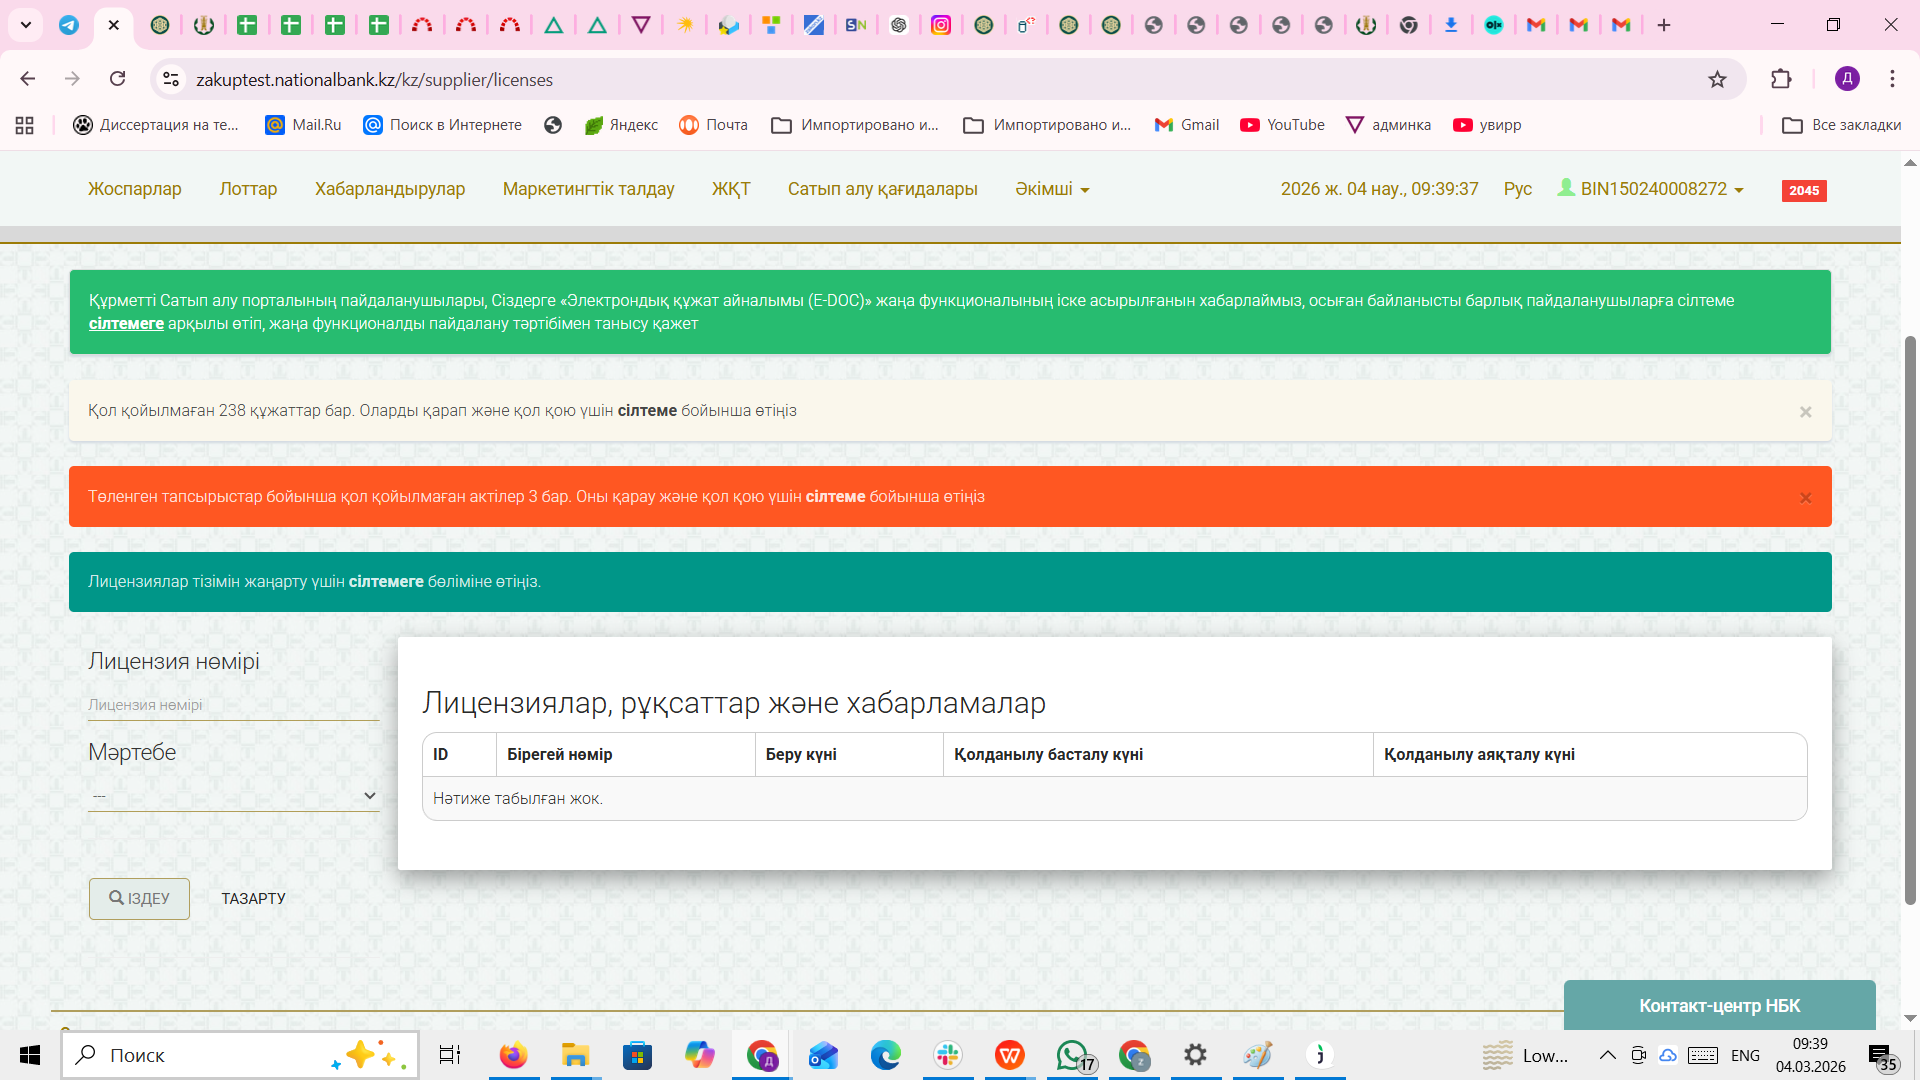Click the red 2045 notifications badge
The width and height of the screenshot is (1920, 1080).
tap(1803, 190)
